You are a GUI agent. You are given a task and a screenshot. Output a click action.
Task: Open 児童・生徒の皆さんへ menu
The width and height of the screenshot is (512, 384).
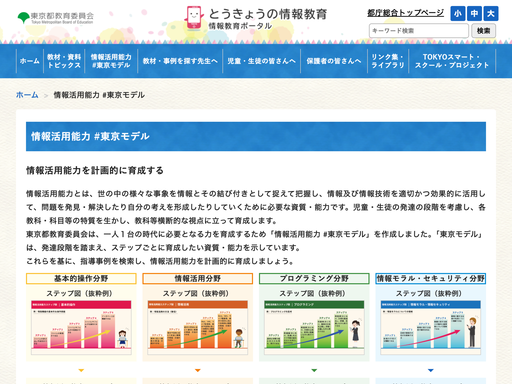click(x=261, y=61)
